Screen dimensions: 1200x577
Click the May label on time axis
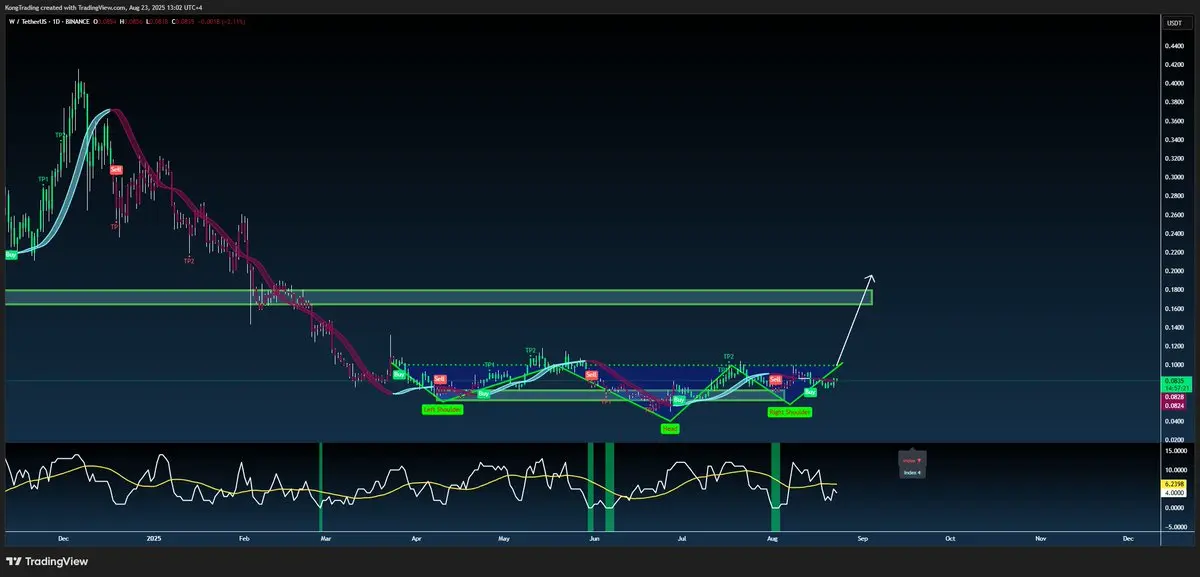pyautogui.click(x=504, y=537)
